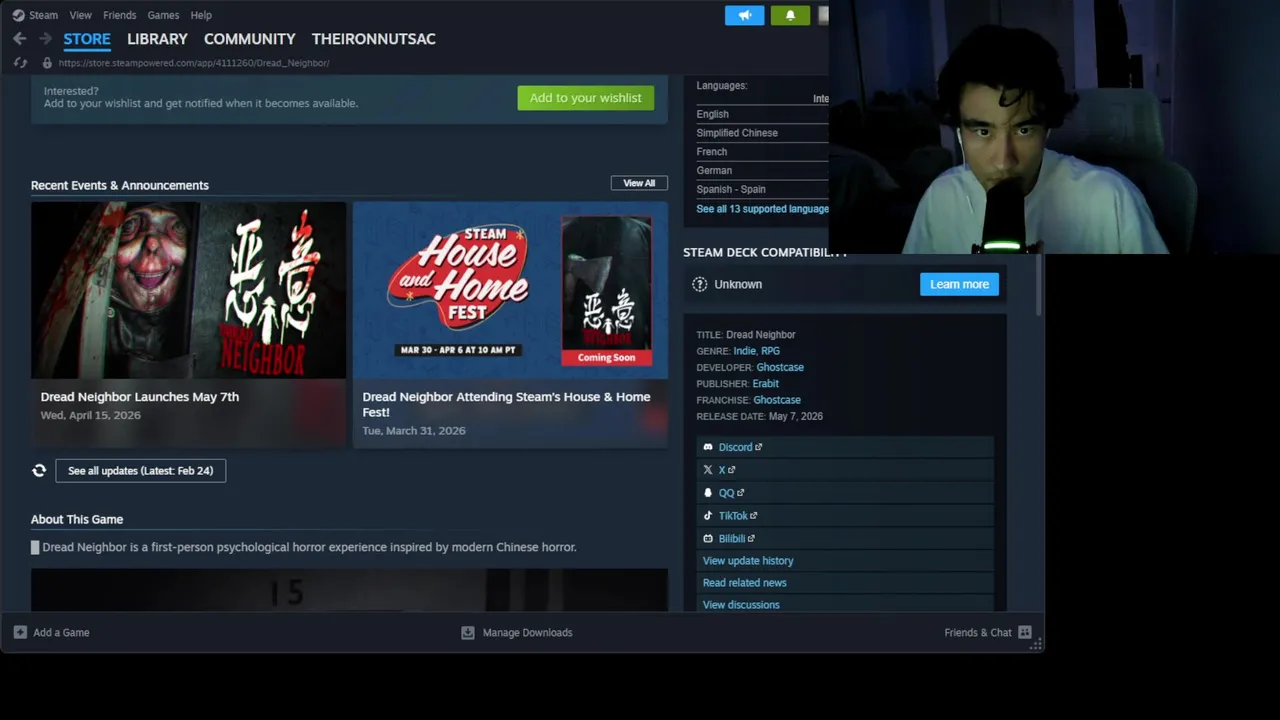Click the X social icon
The image size is (1280, 720).
(708, 470)
